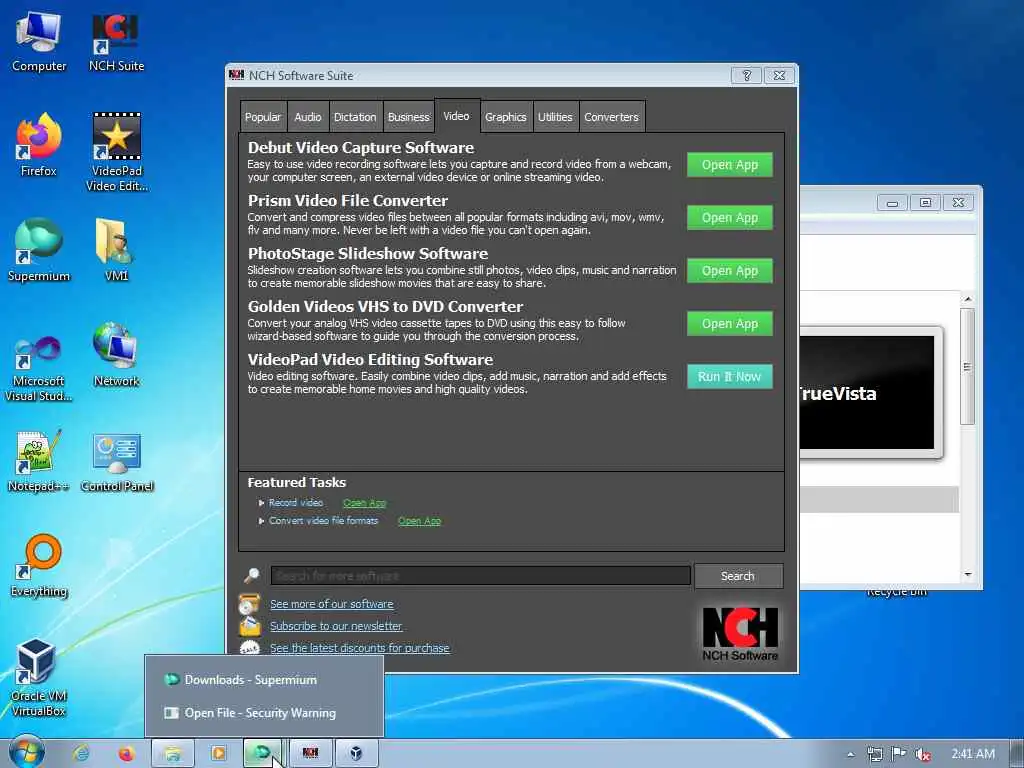This screenshot has width=1024, height=768.
Task: Select the Video tab
Action: click(456, 116)
